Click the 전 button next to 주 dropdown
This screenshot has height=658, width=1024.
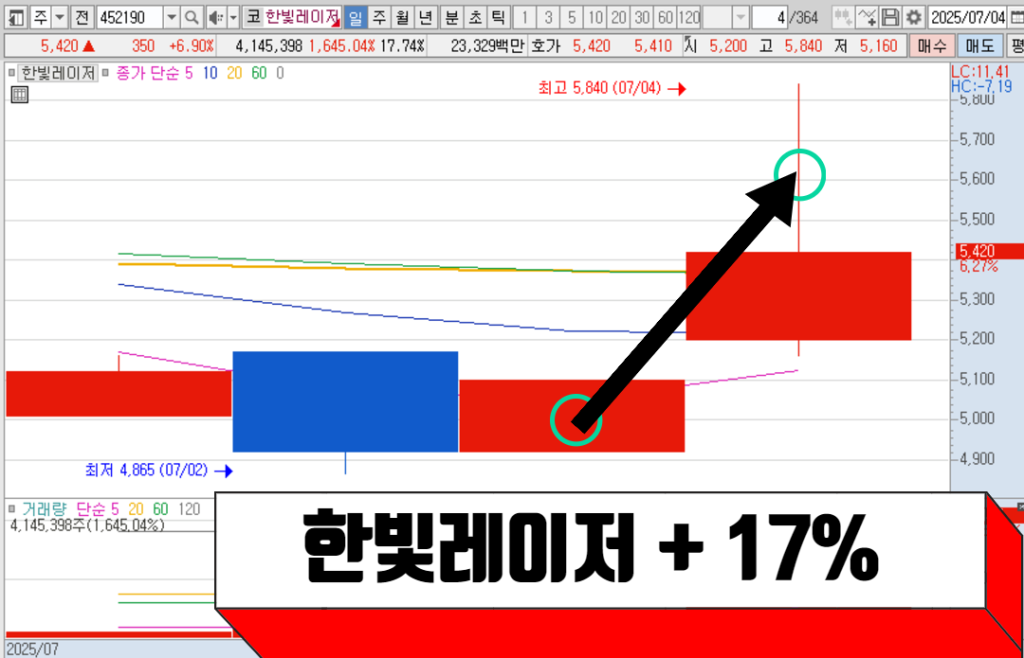pos(81,17)
